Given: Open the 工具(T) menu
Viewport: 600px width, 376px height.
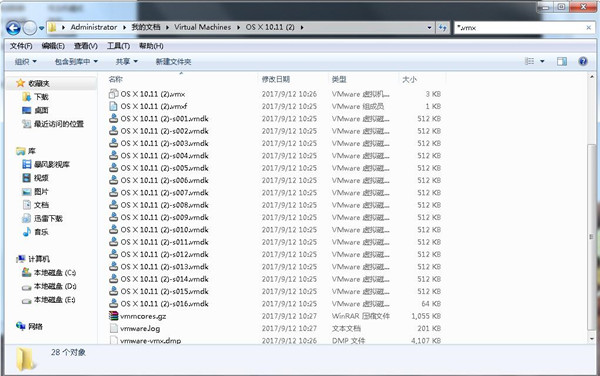Looking at the screenshot, I should pos(118,46).
